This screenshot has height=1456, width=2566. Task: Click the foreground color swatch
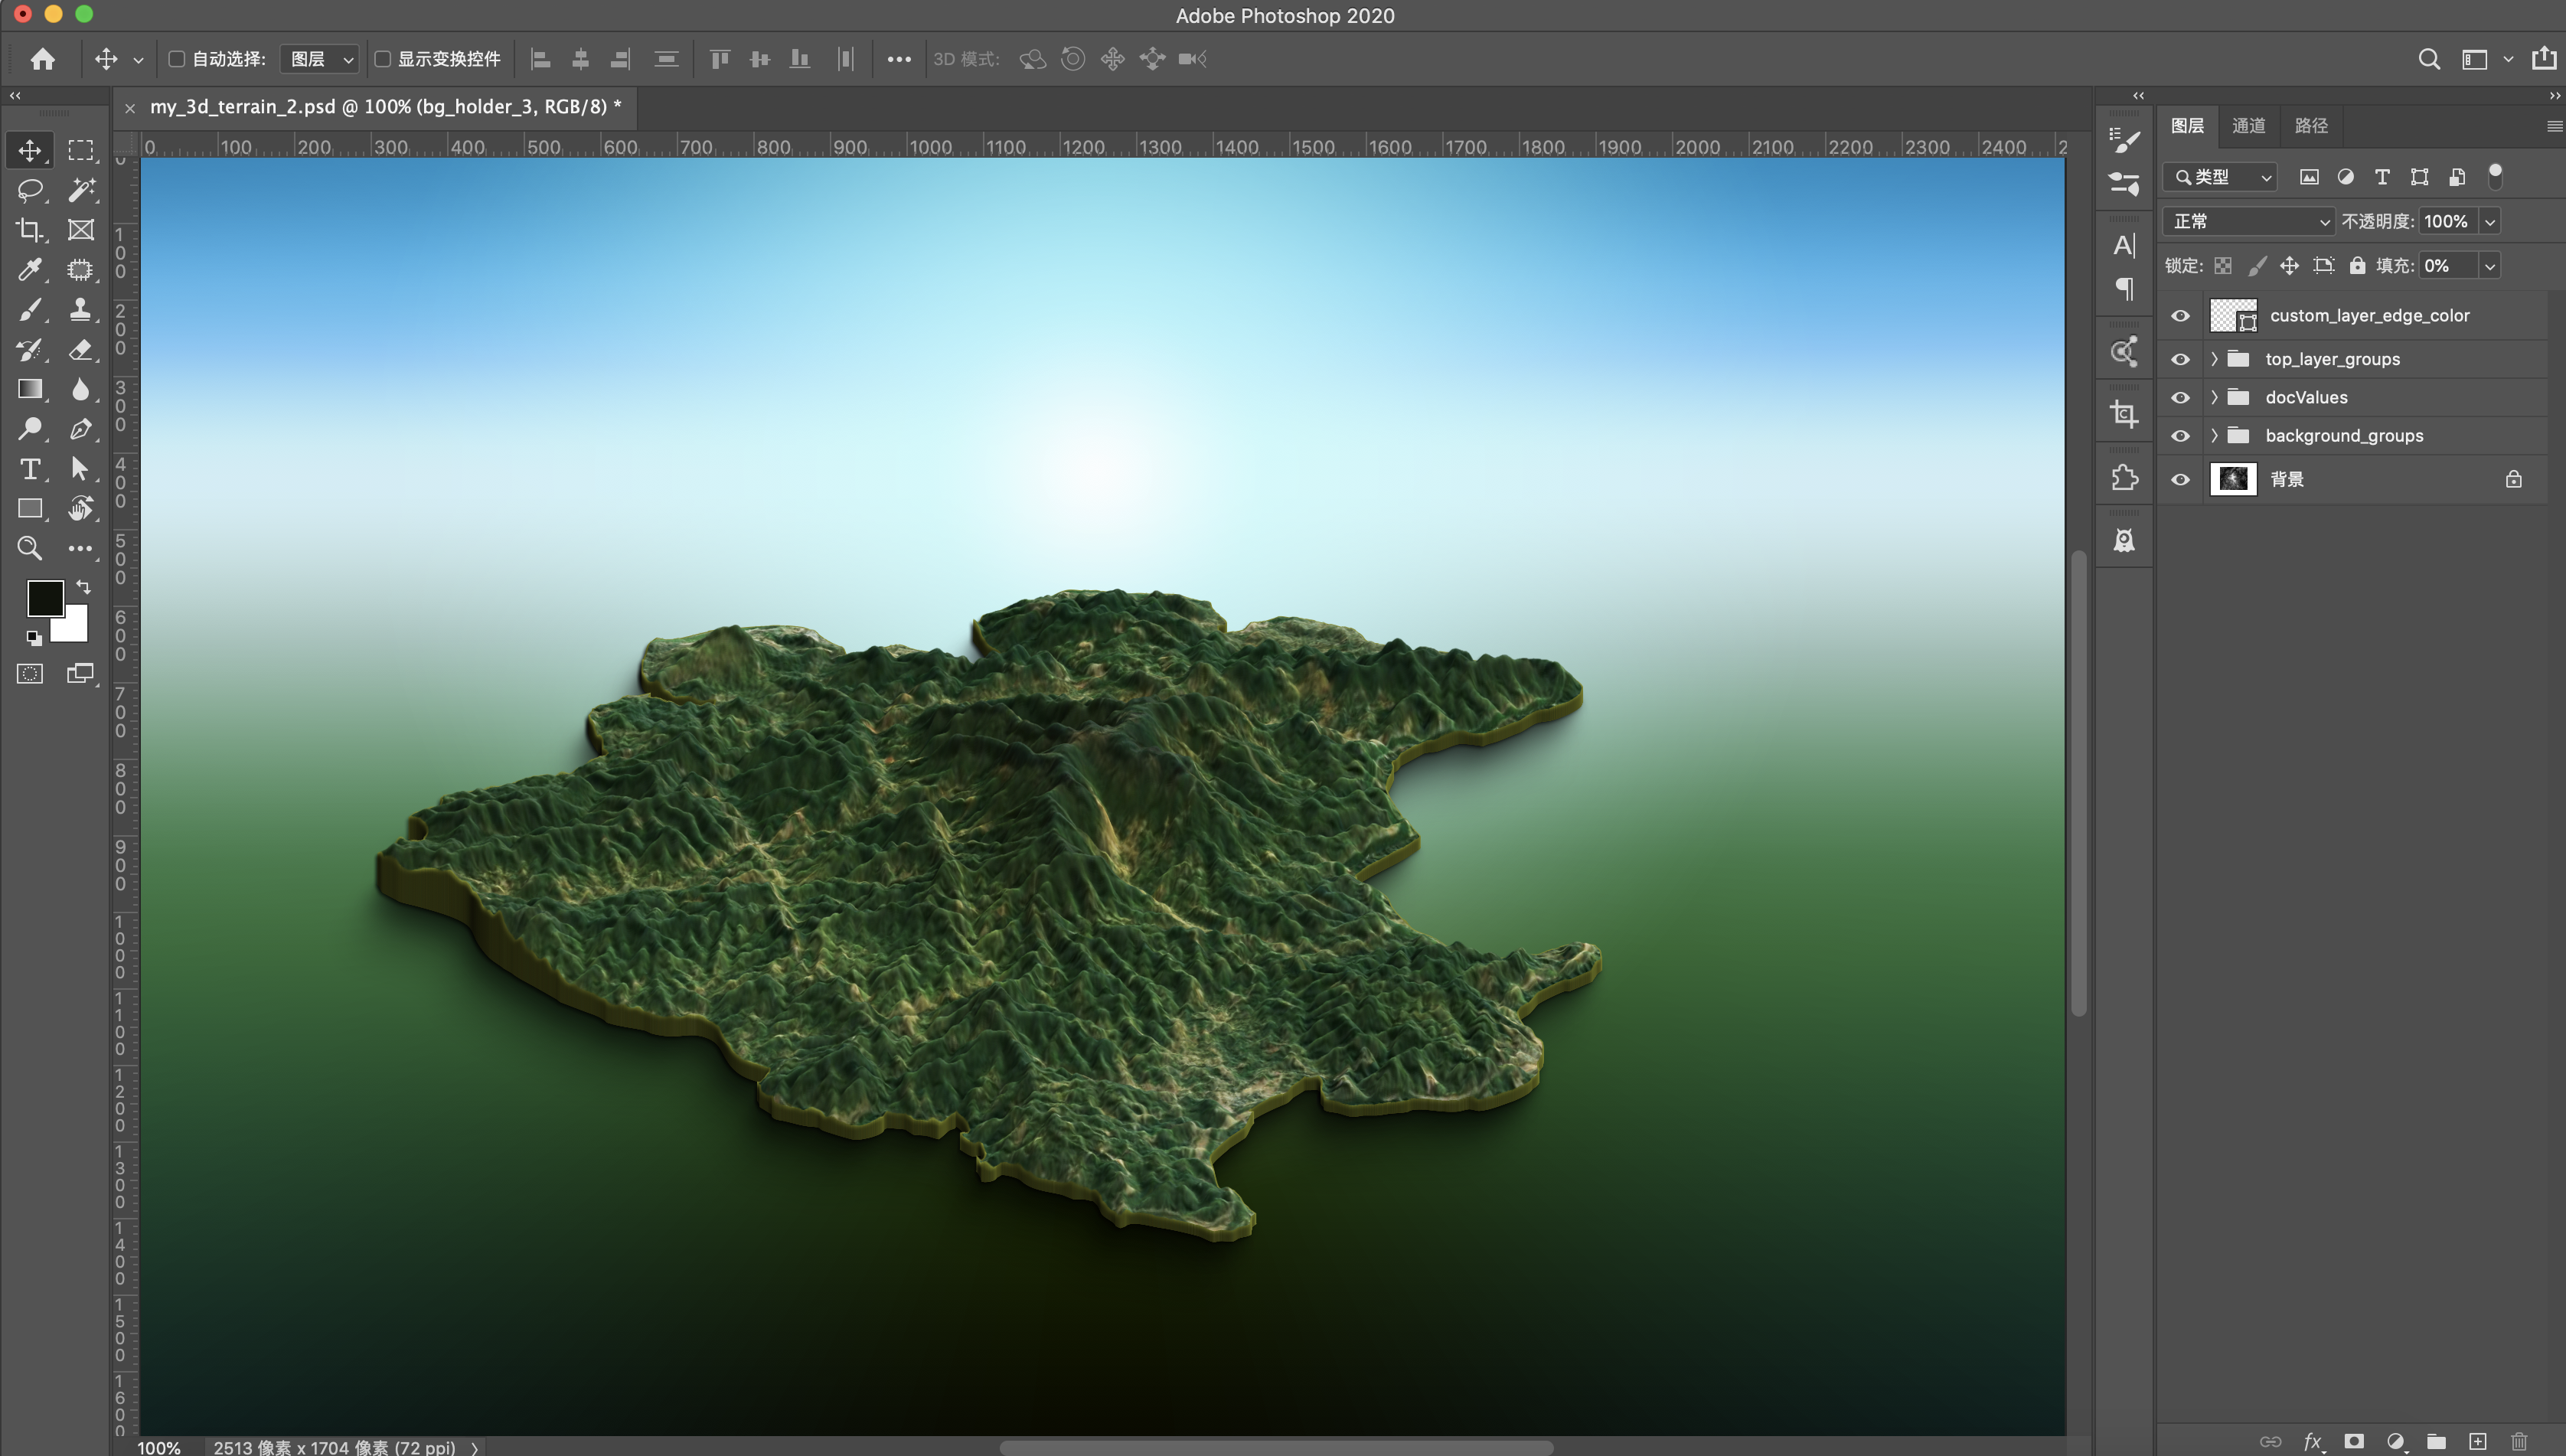pyautogui.click(x=45, y=598)
